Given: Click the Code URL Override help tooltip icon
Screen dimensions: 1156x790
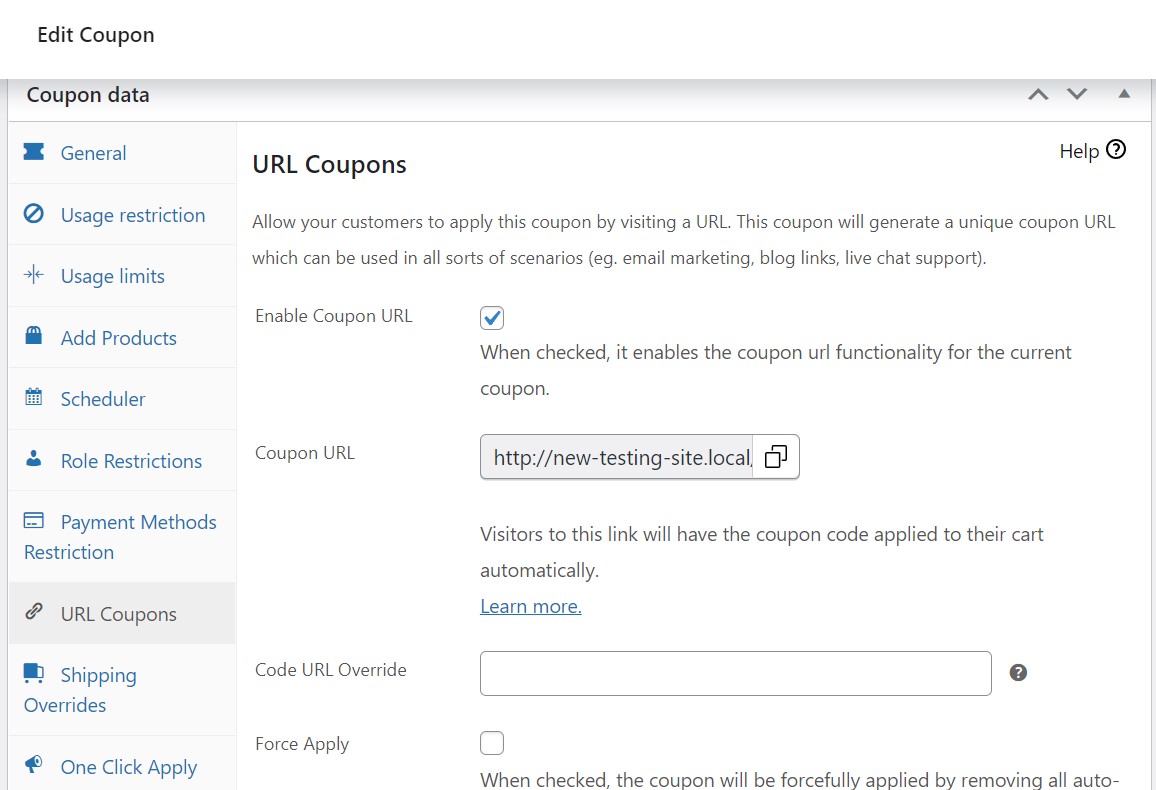Looking at the screenshot, I should coord(1018,673).
